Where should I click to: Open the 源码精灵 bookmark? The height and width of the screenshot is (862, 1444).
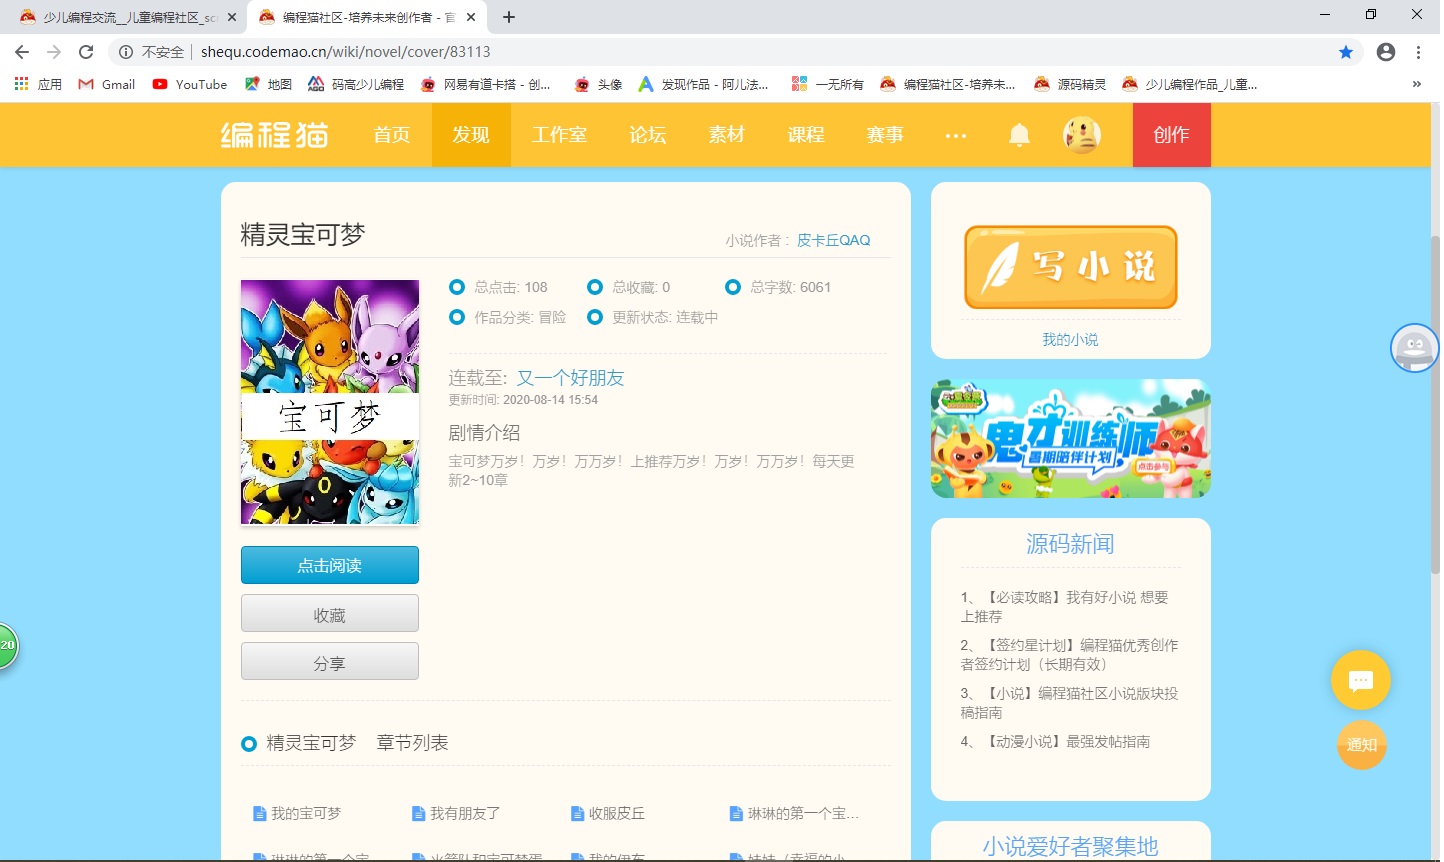click(x=1070, y=84)
